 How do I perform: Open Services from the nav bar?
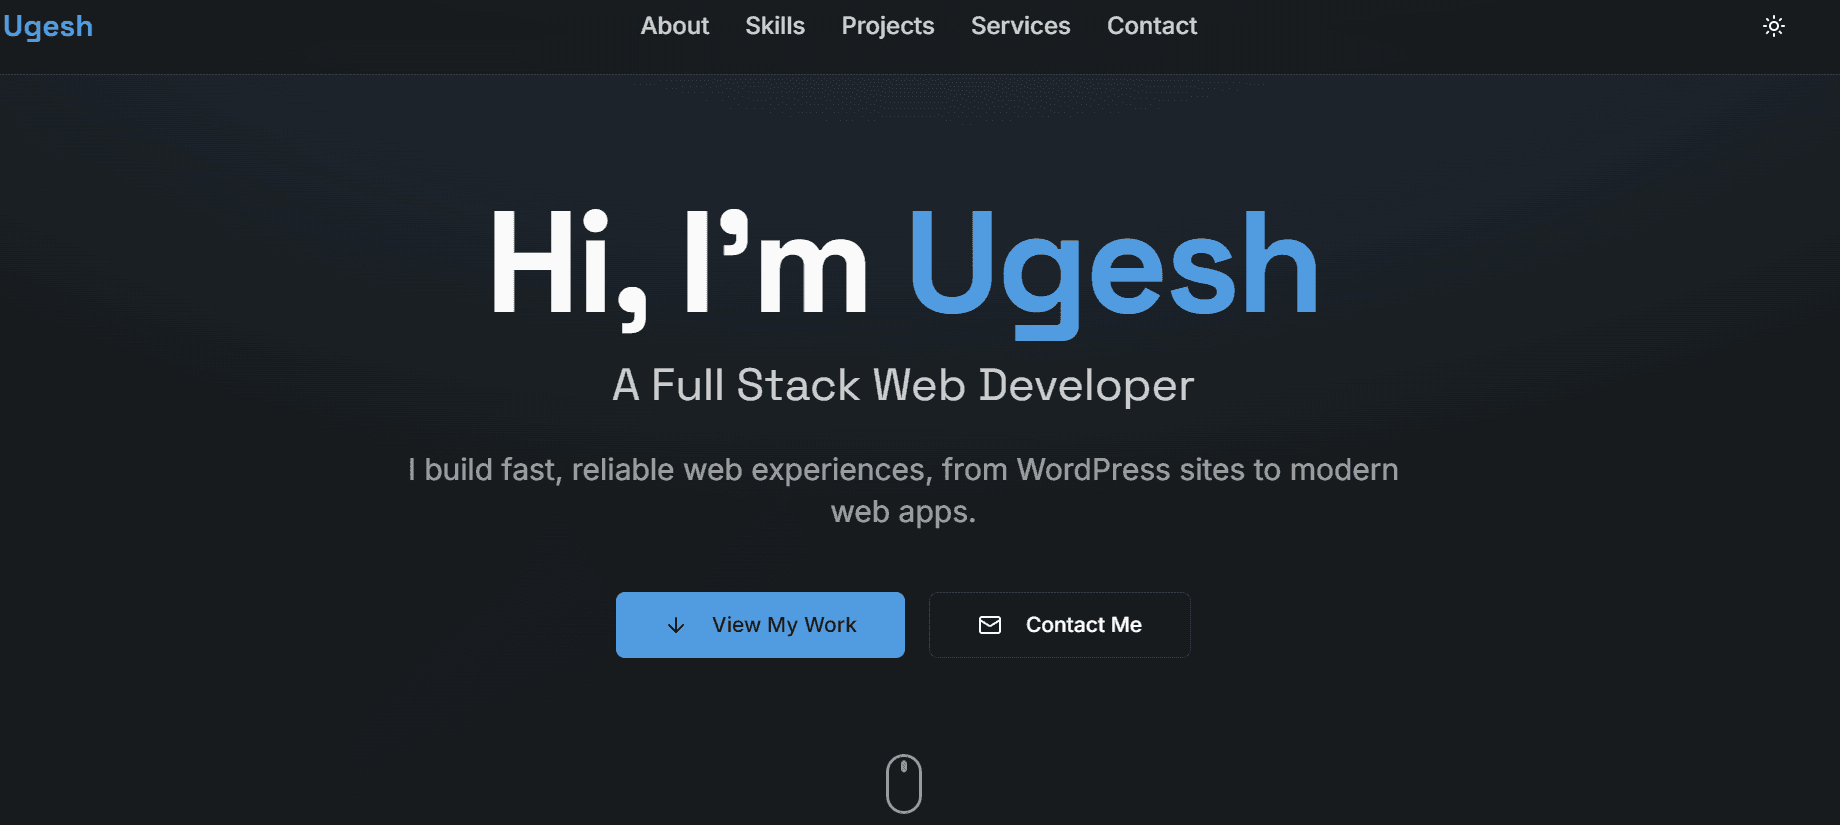tap(1021, 26)
